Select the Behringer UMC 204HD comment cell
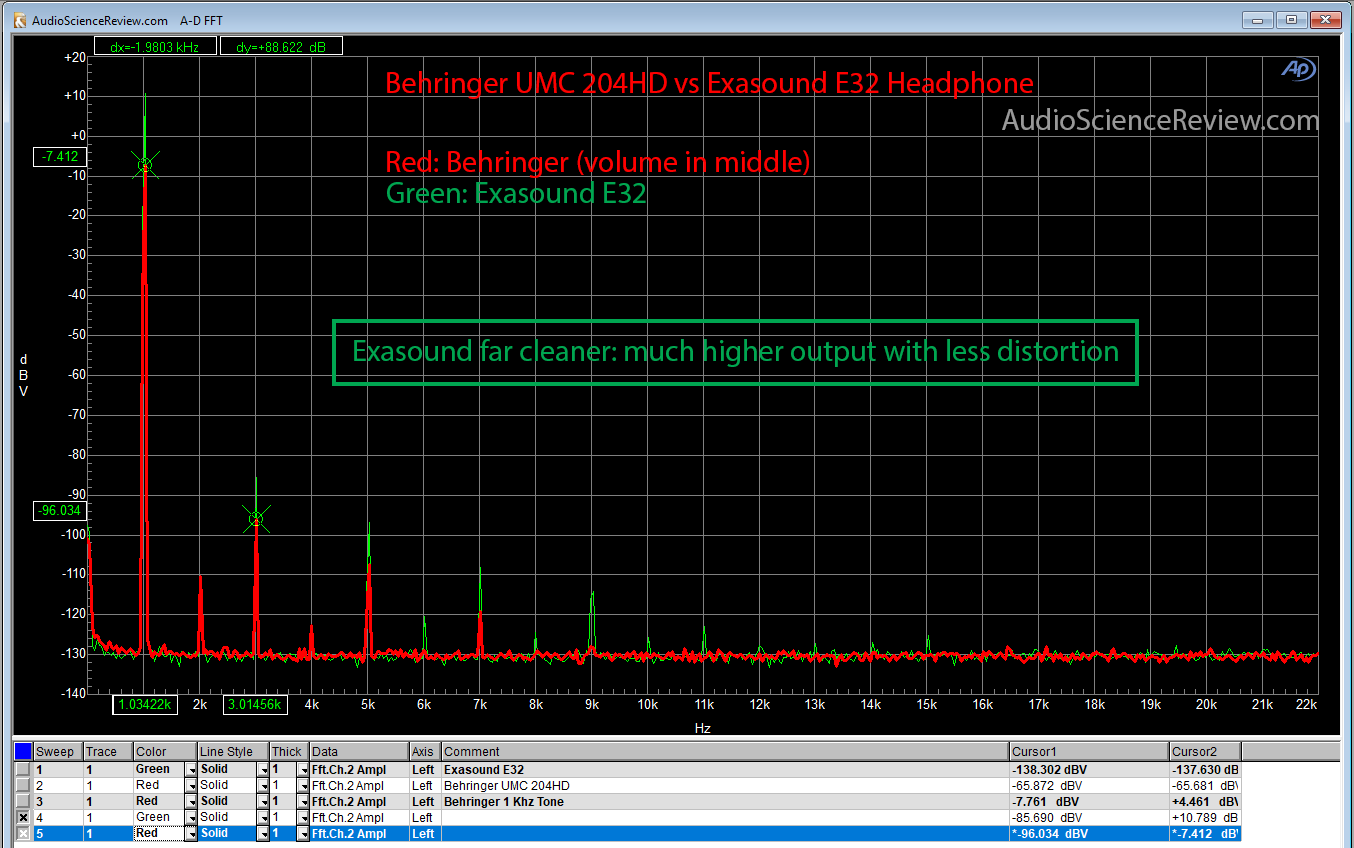This screenshot has height=848, width=1354. coord(725,785)
